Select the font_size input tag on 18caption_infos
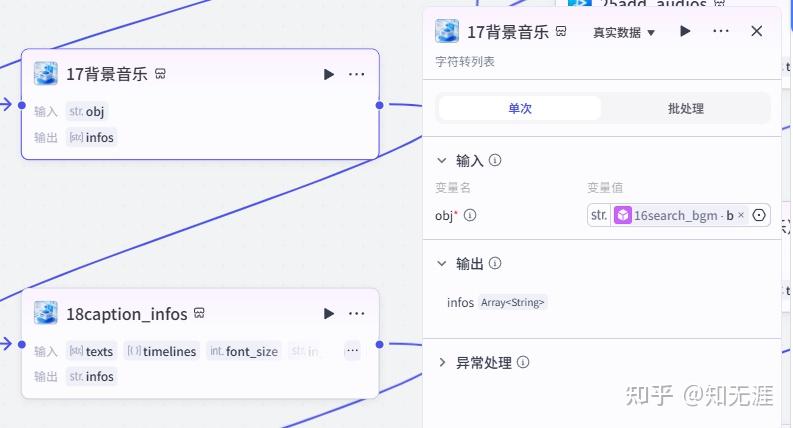Screen dimensions: 793x428 244,351
